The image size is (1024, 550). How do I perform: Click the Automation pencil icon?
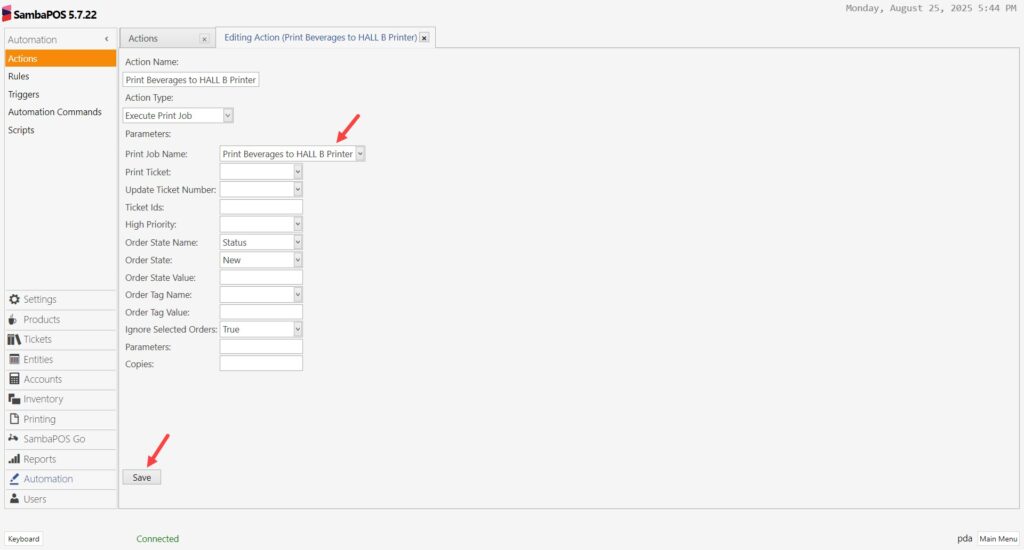(14, 479)
